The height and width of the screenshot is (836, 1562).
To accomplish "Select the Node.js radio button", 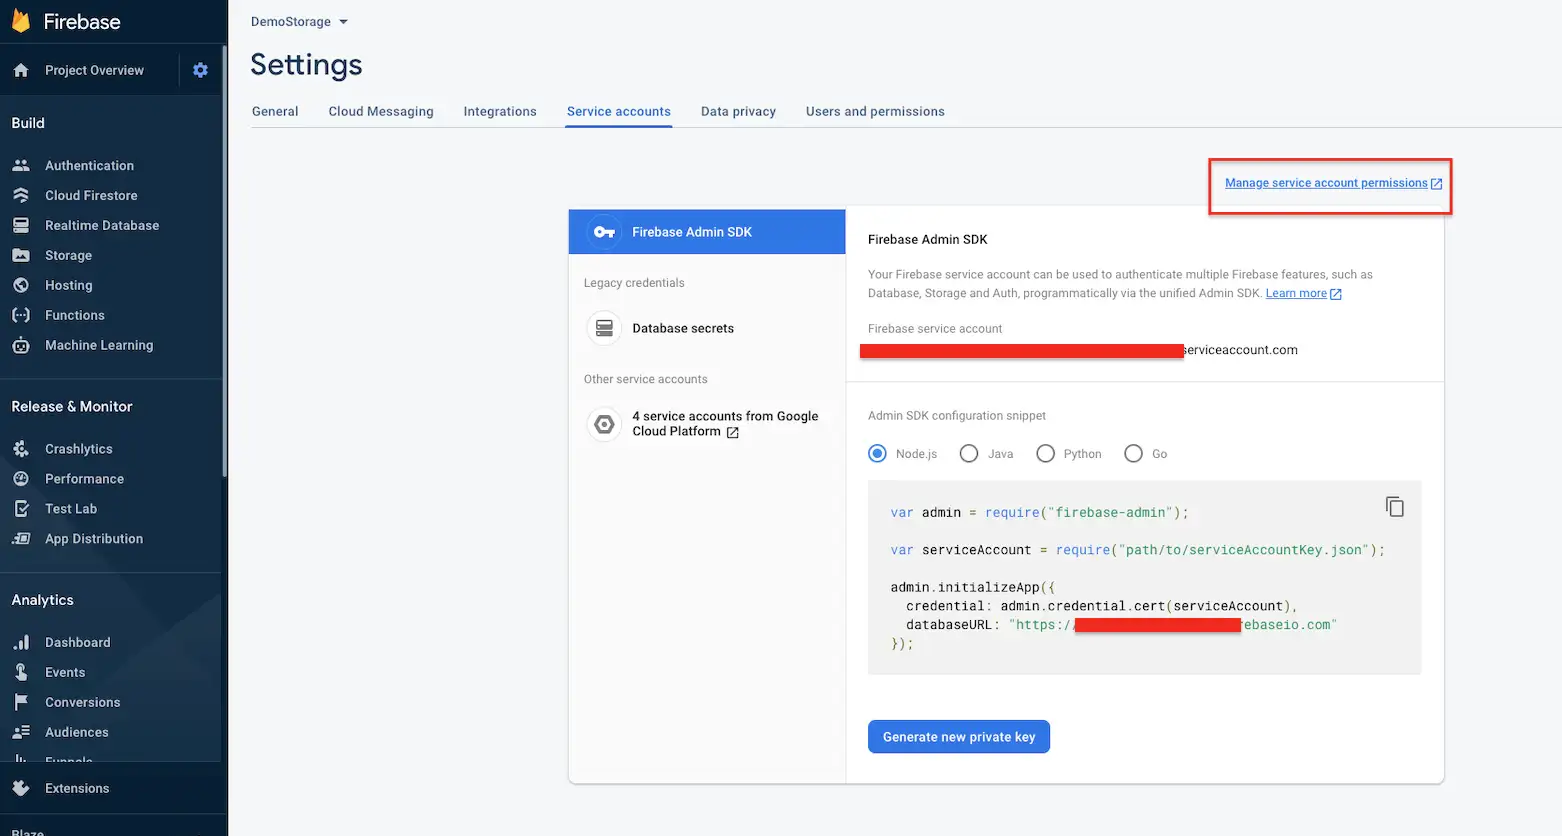I will tap(878, 454).
